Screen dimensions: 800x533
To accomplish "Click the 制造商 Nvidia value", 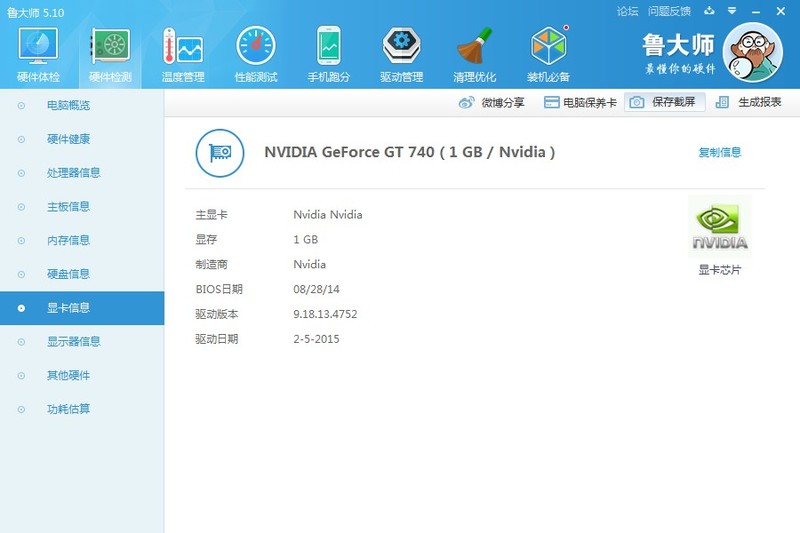I will click(x=309, y=264).
